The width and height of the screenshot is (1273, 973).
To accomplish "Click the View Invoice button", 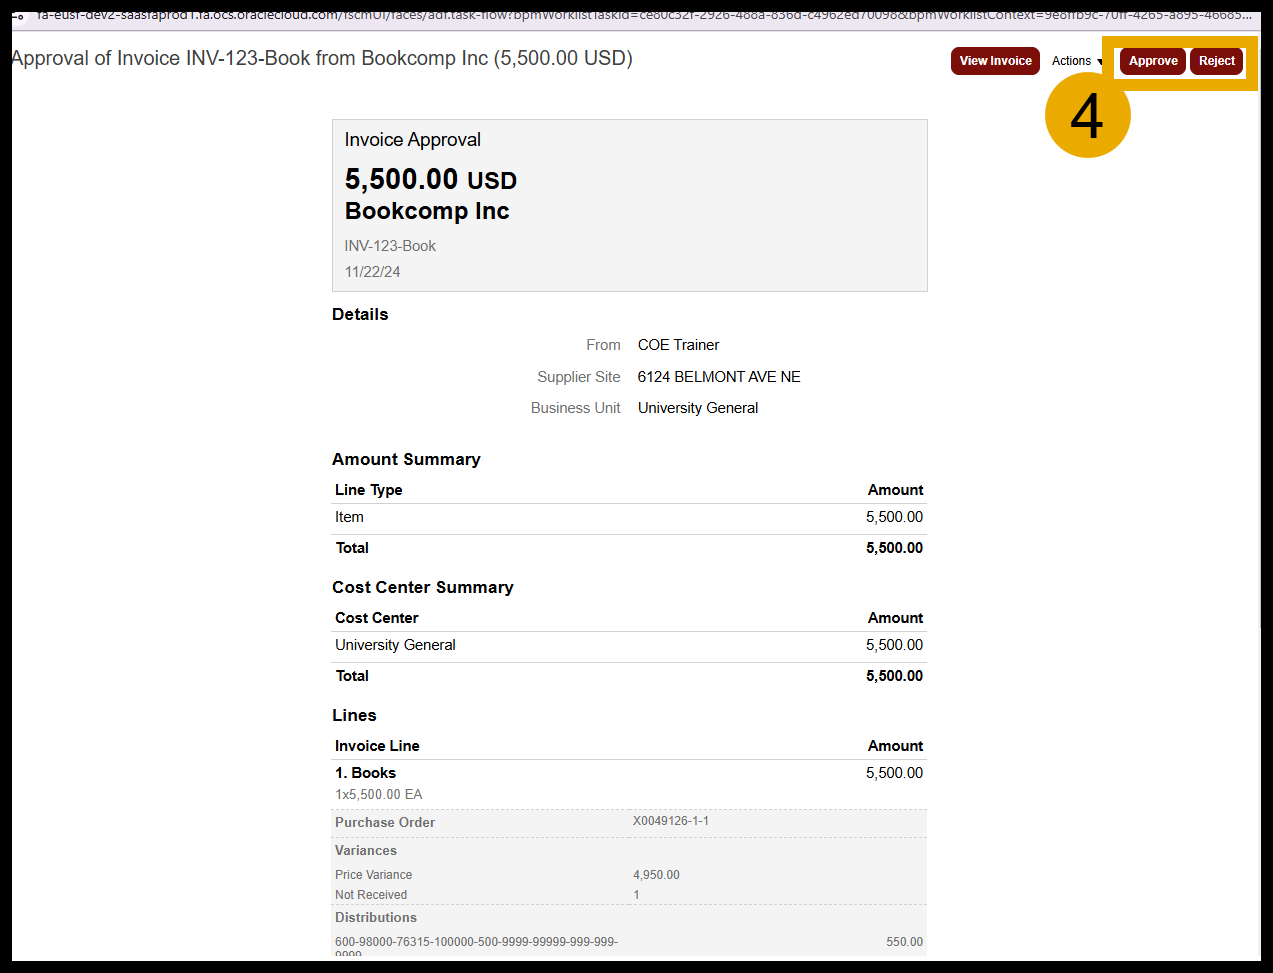I will (x=995, y=61).
